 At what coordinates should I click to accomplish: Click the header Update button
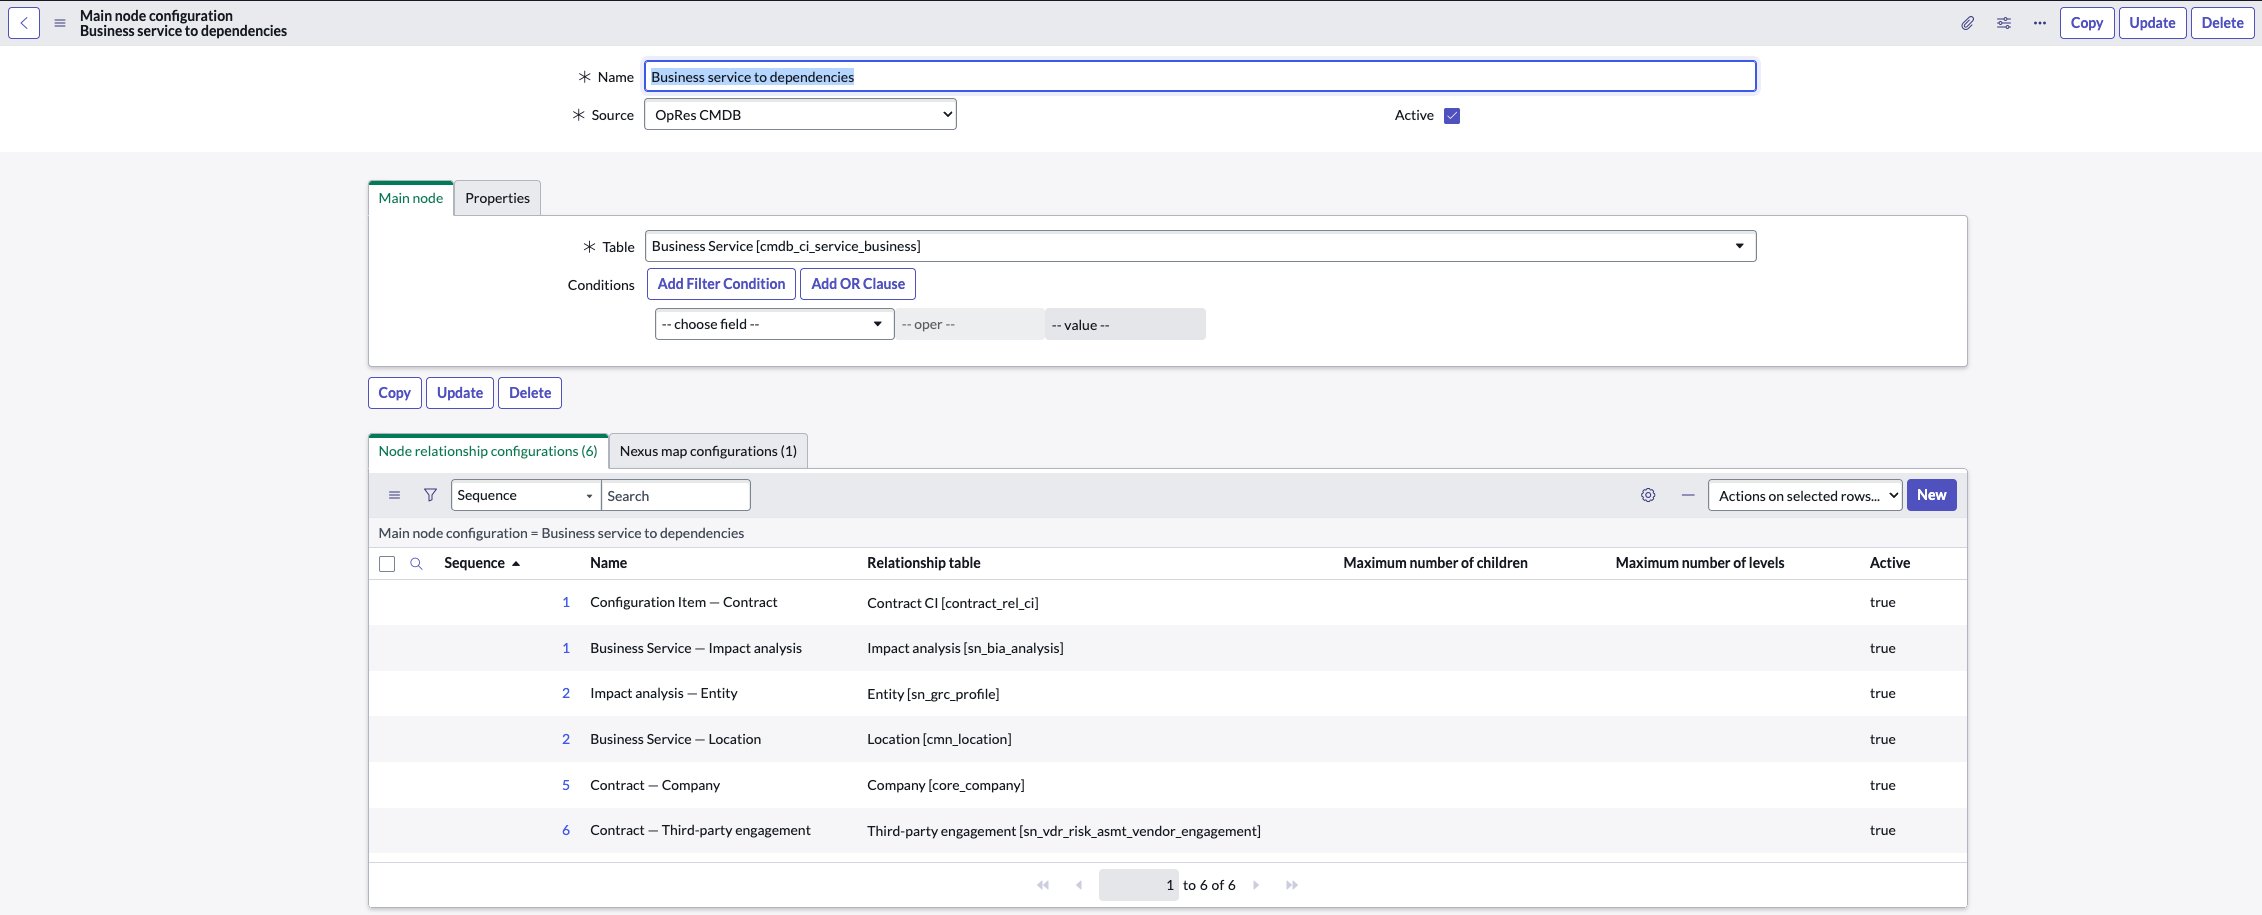coord(2152,23)
